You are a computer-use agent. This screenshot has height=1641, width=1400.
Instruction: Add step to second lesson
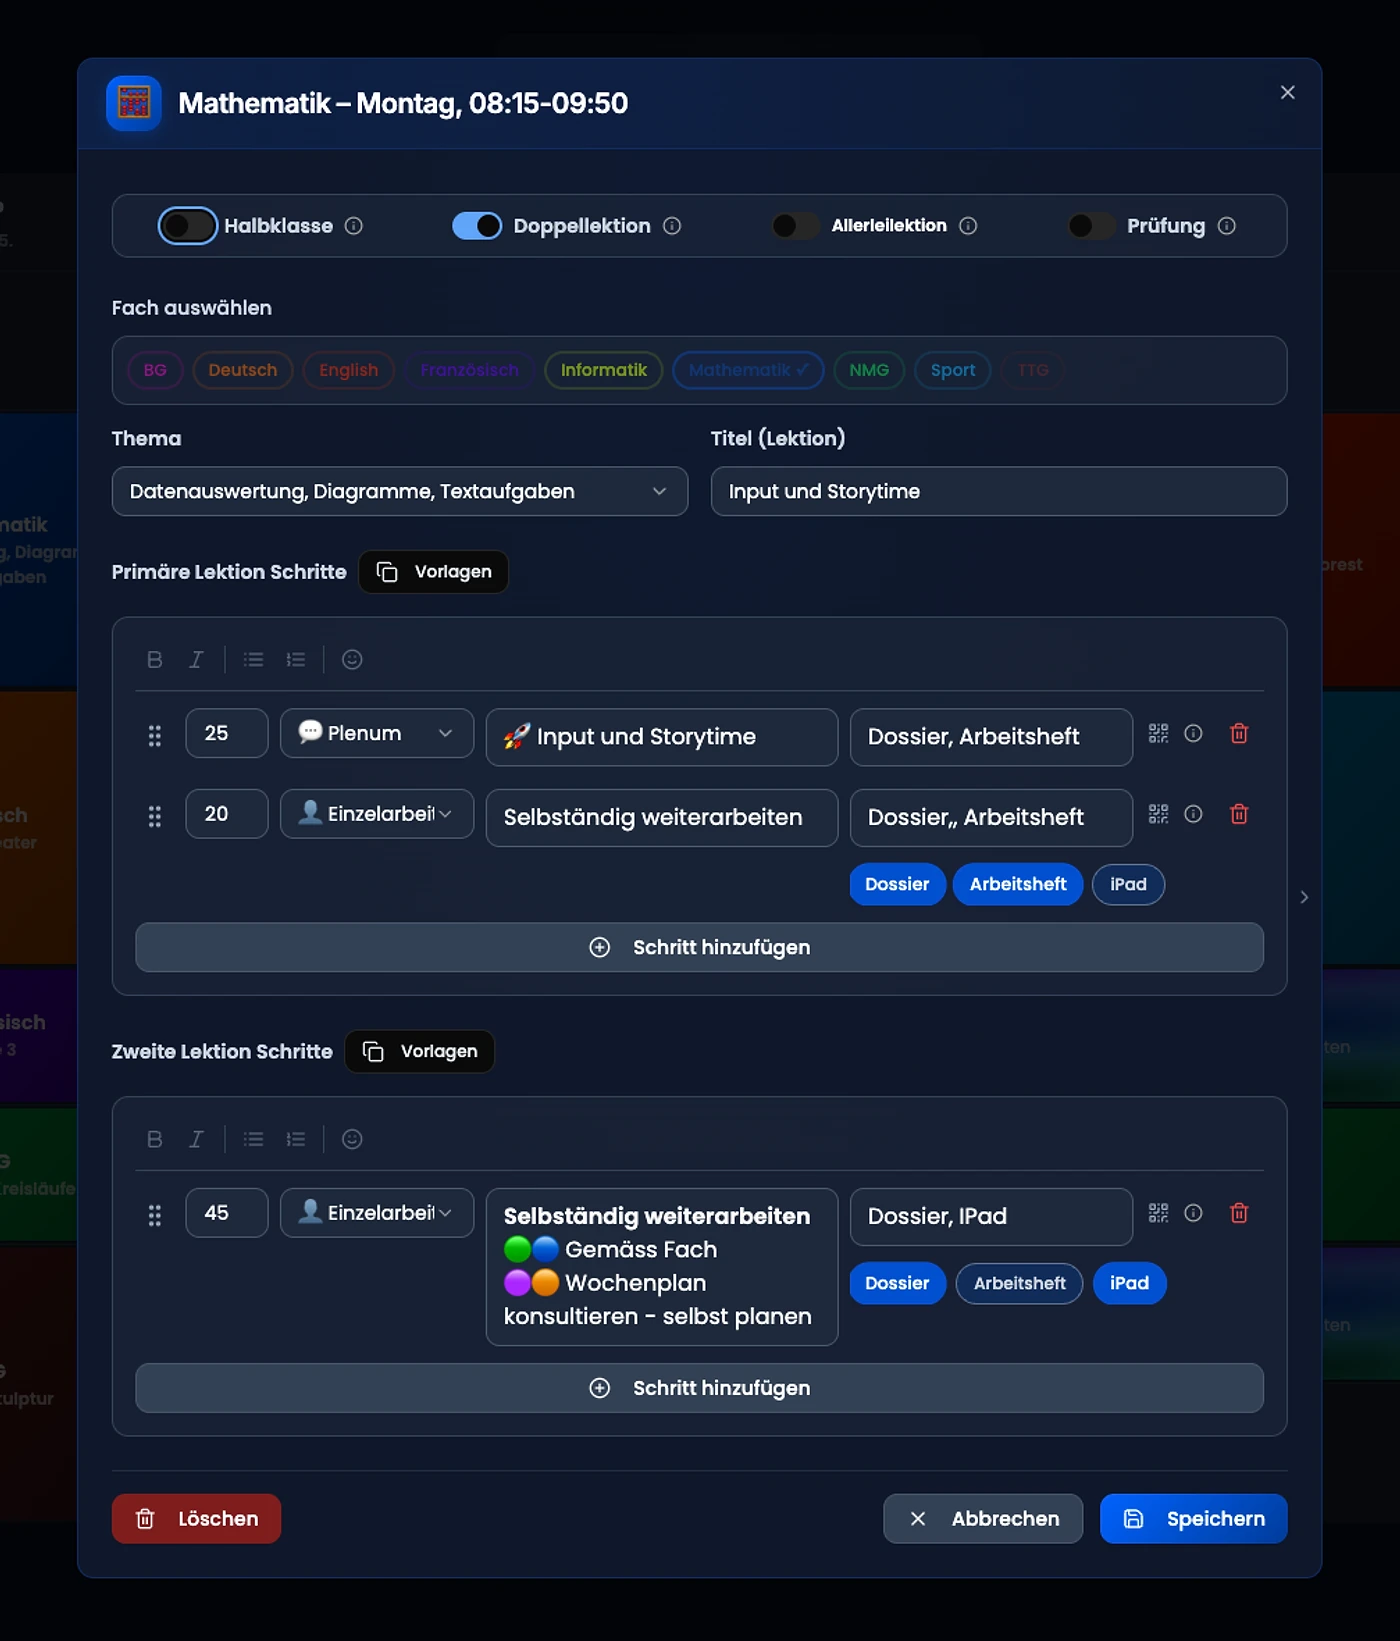point(700,1388)
